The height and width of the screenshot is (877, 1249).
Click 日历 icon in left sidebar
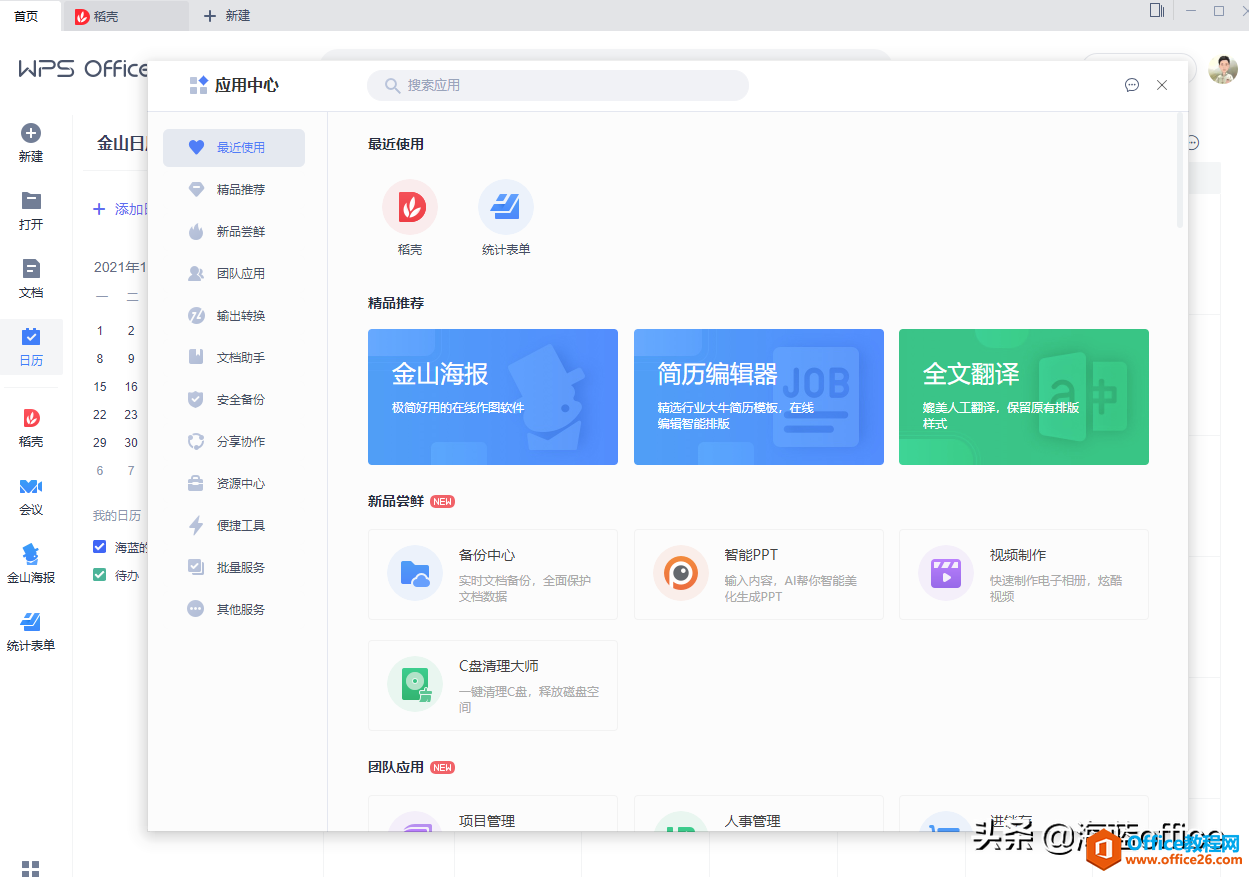[31, 337]
